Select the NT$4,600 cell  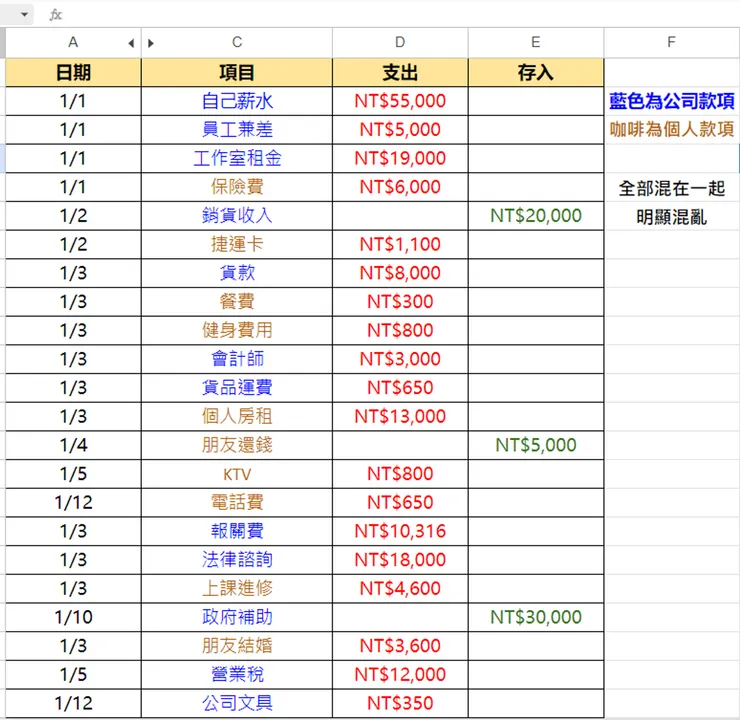[x=400, y=588]
